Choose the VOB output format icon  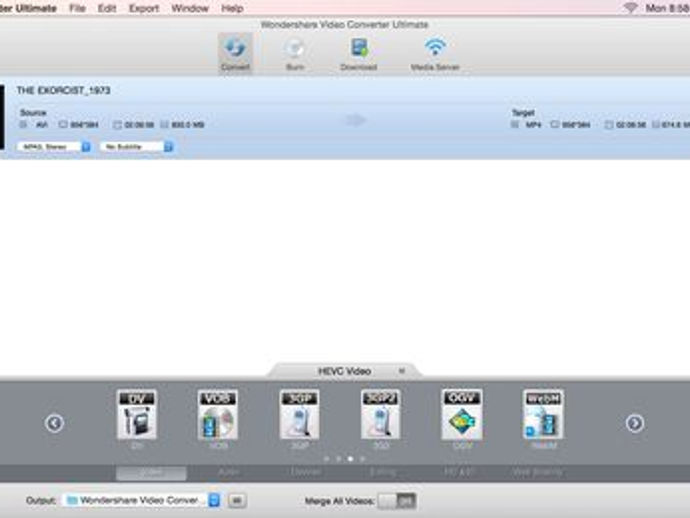[x=218, y=415]
